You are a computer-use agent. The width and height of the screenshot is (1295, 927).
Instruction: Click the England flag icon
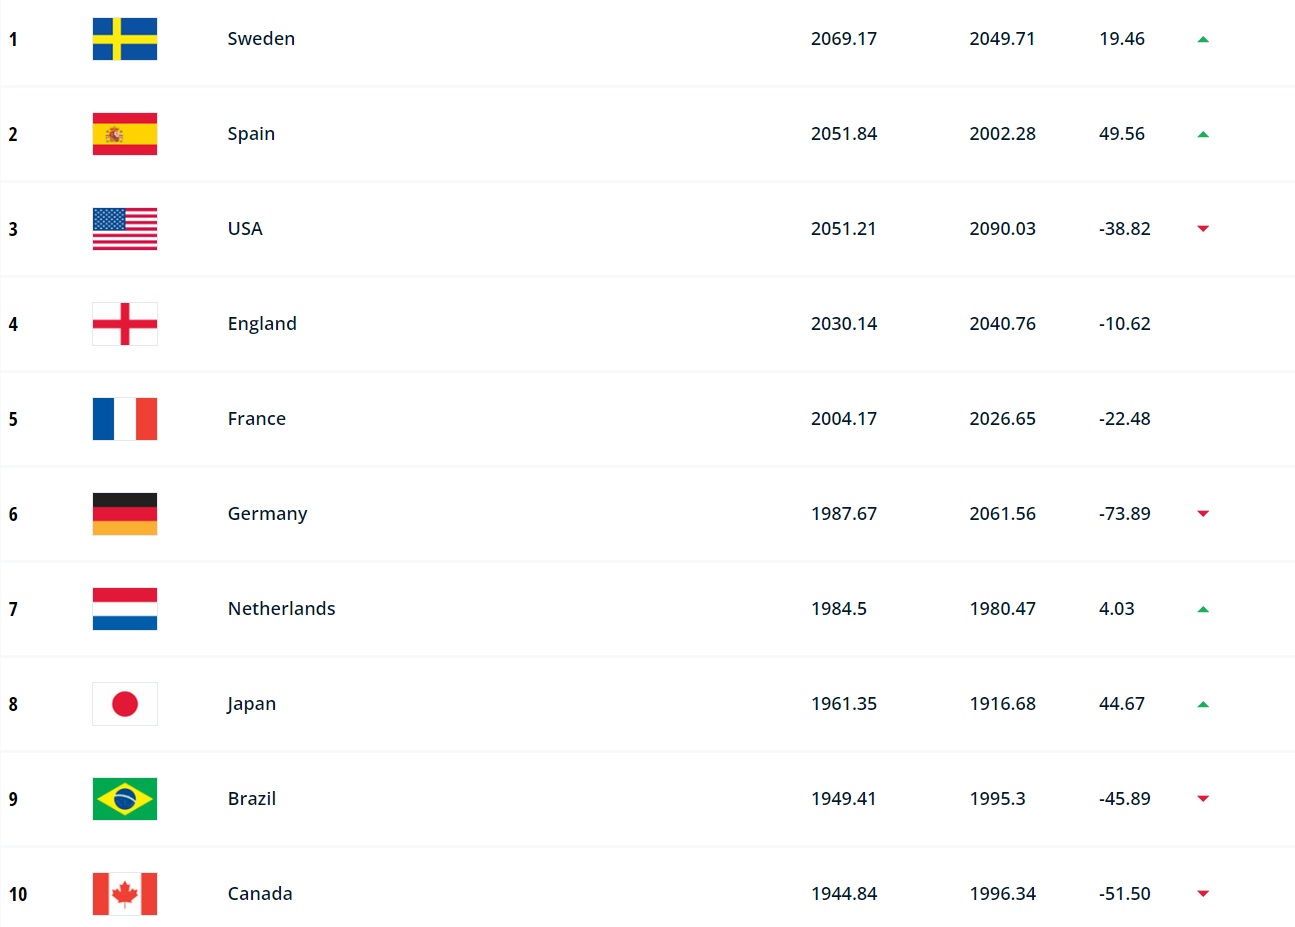[125, 324]
